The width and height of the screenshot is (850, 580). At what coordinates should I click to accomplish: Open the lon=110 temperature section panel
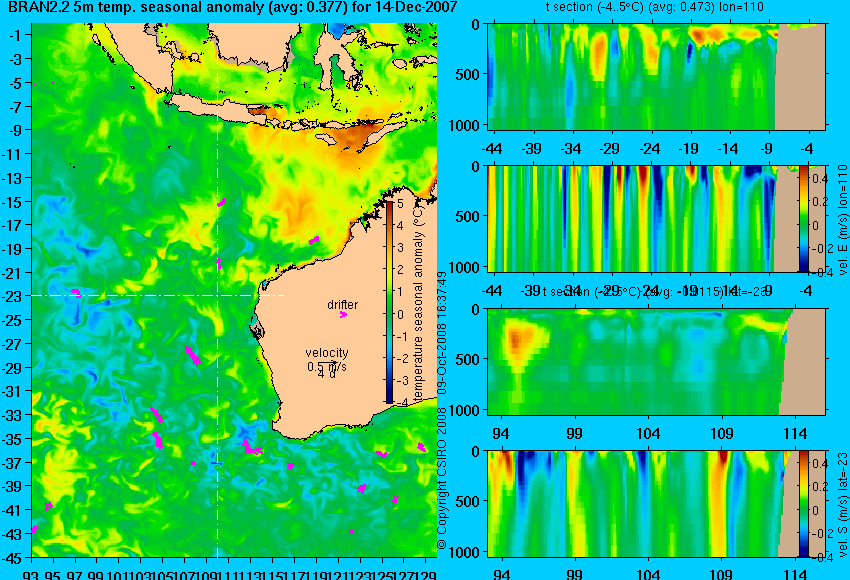tap(656, 76)
